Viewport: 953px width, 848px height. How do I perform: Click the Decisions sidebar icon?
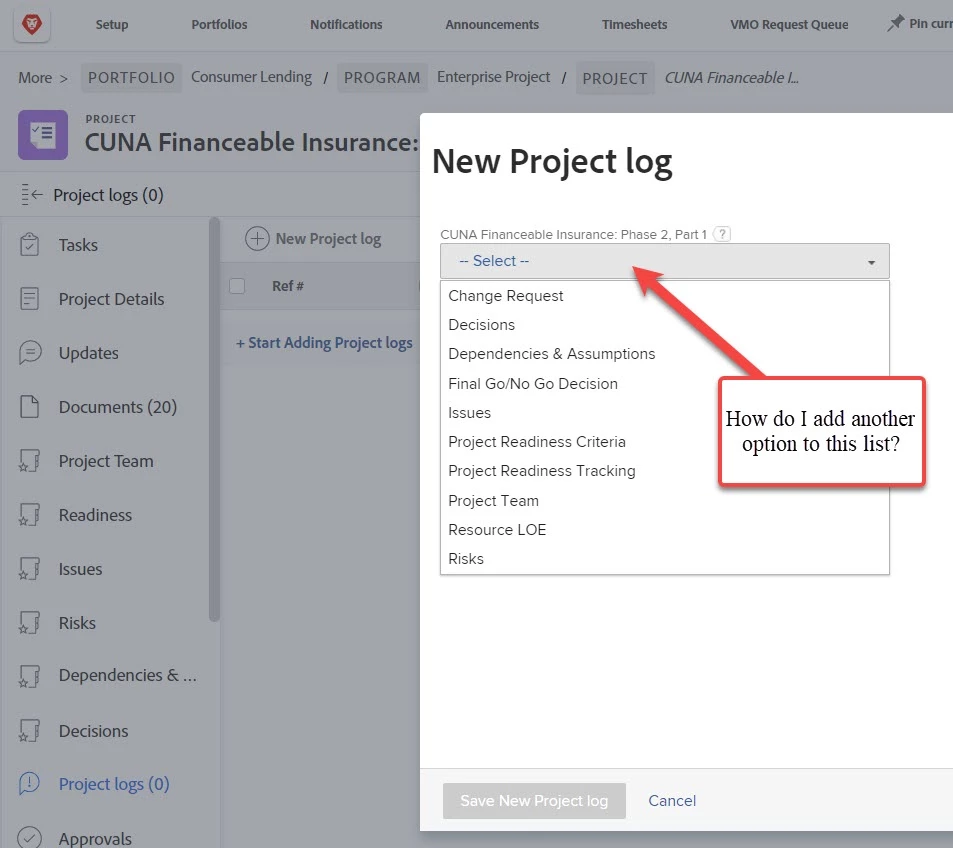click(x=29, y=731)
